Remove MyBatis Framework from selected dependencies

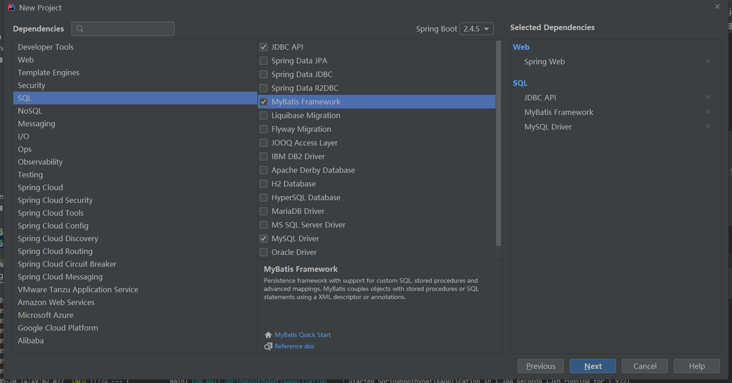(x=708, y=112)
